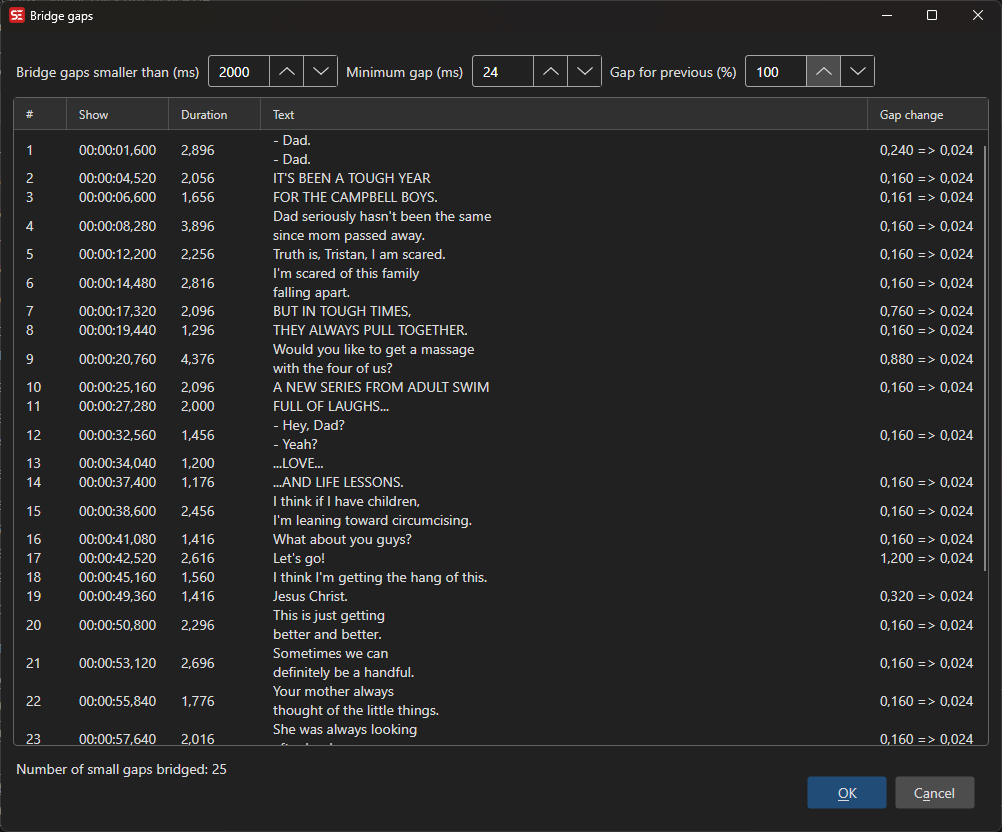Click the Duration column header
Viewport: 1002px width, 832px height.
pyautogui.click(x=204, y=115)
